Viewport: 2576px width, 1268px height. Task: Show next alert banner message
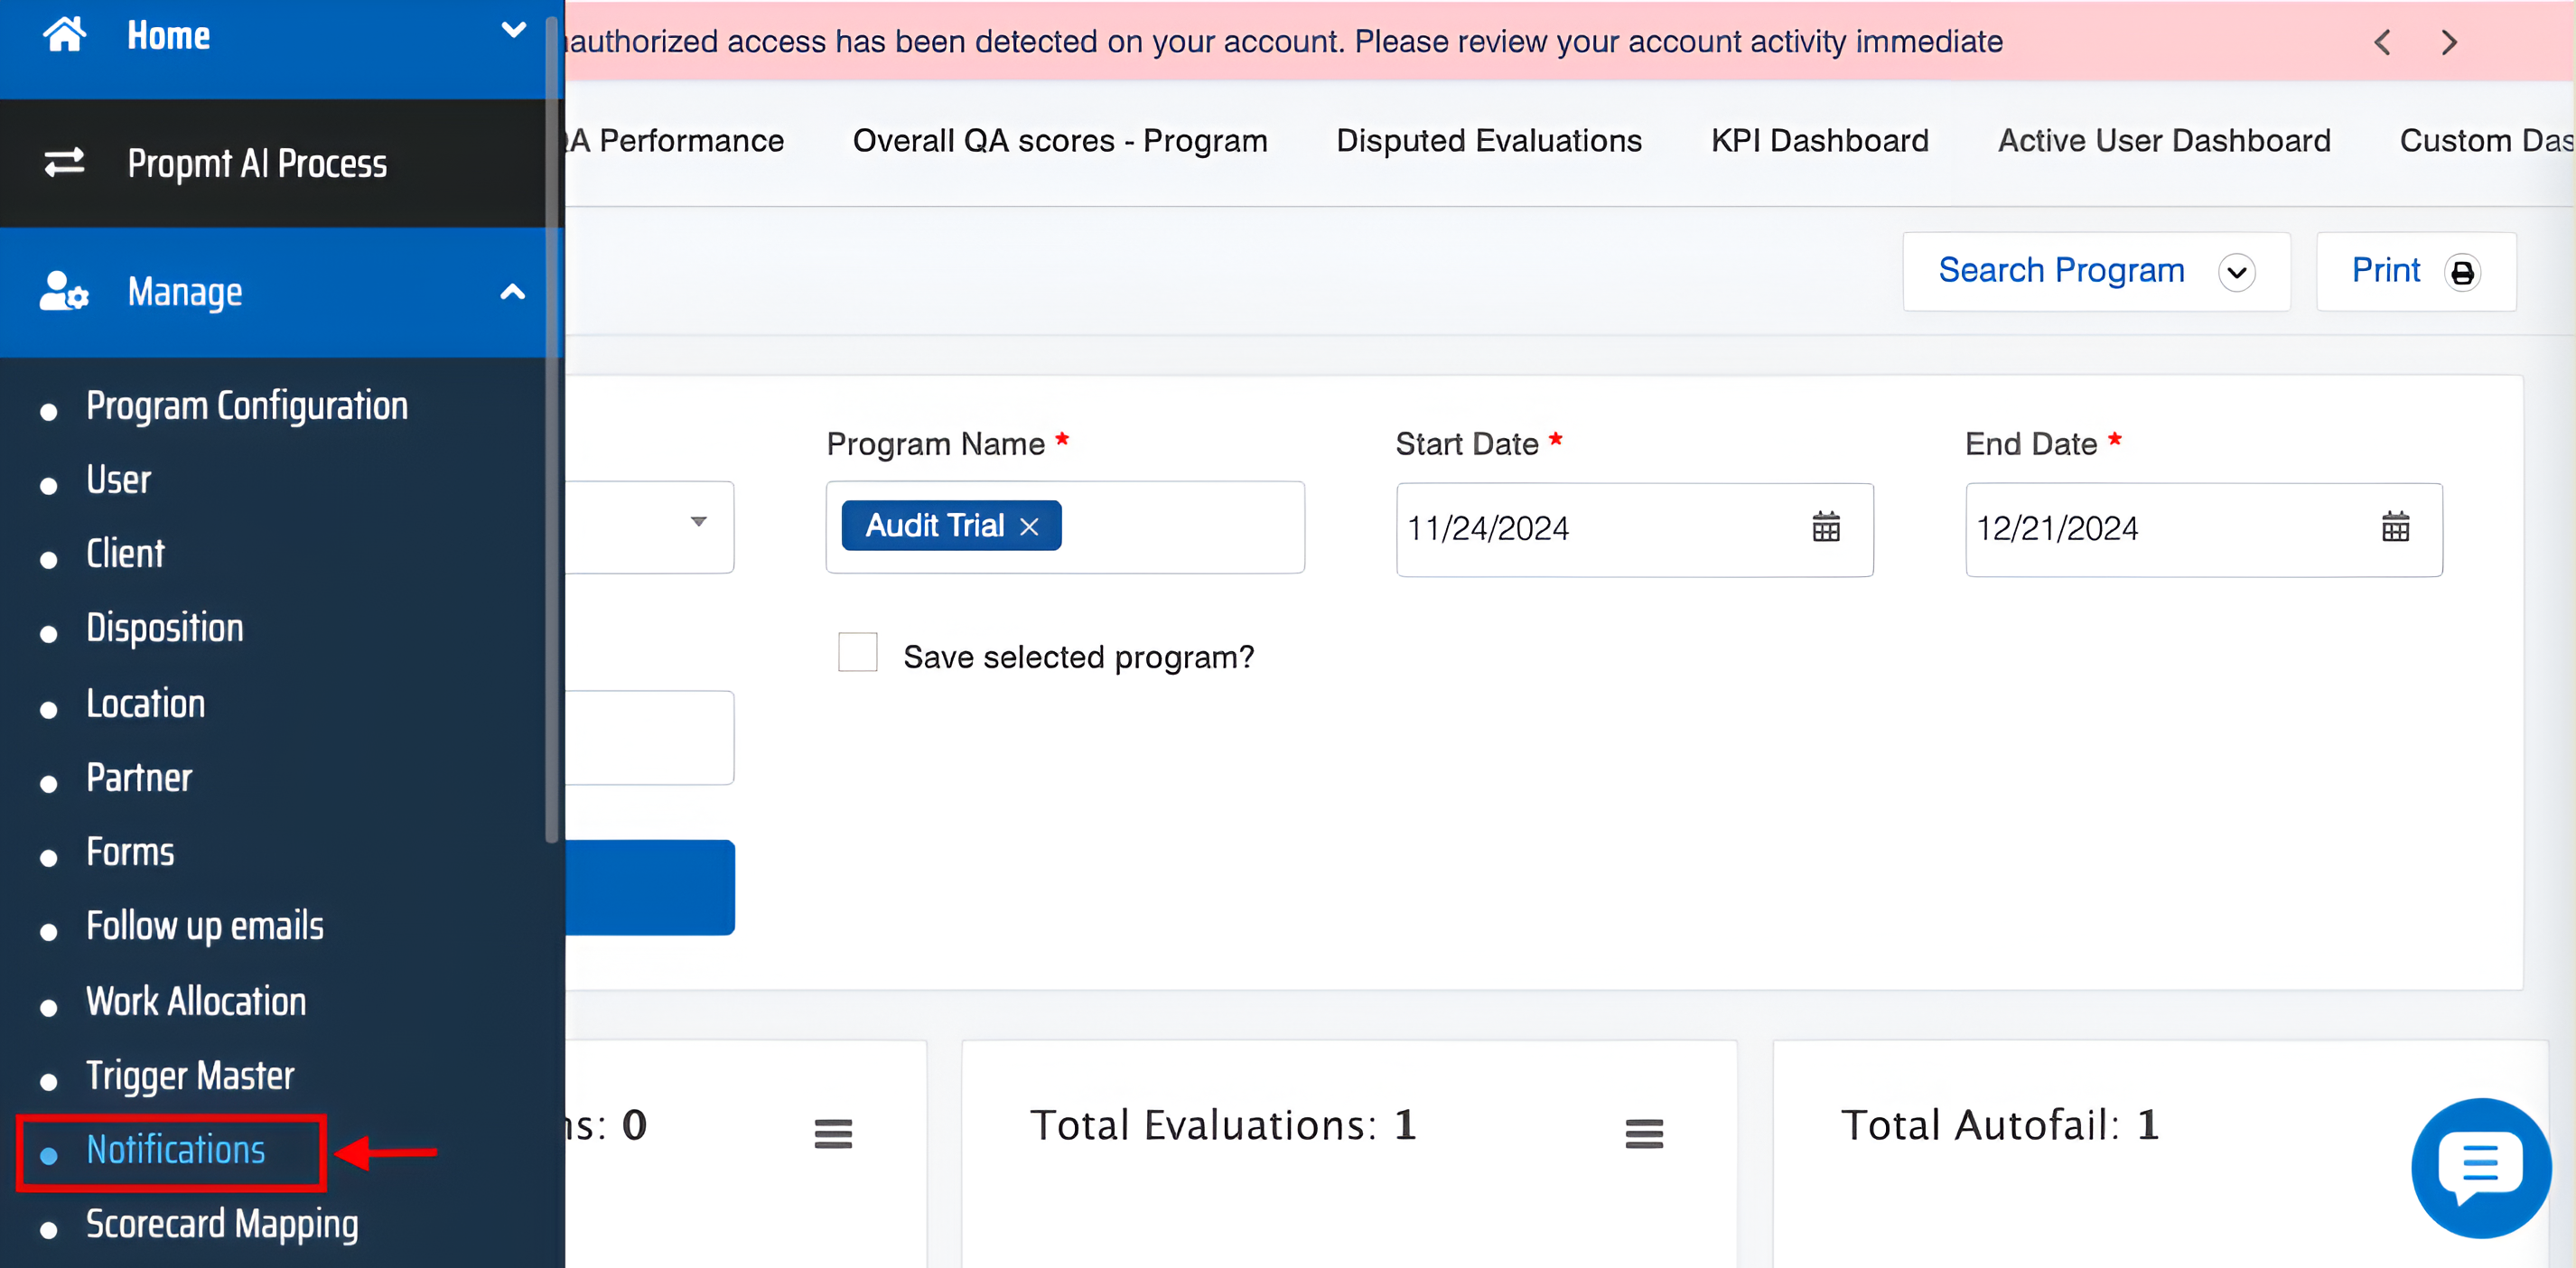point(2448,42)
